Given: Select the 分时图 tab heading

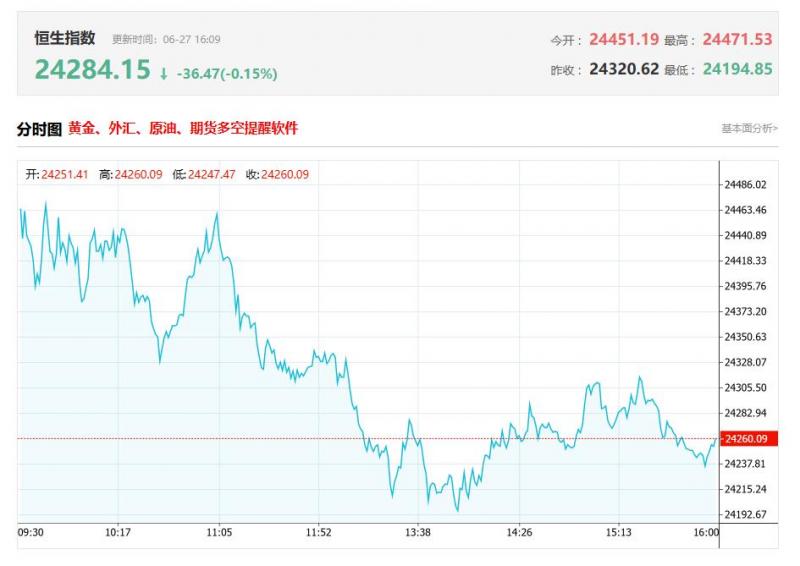Looking at the screenshot, I should pyautogui.click(x=39, y=129).
